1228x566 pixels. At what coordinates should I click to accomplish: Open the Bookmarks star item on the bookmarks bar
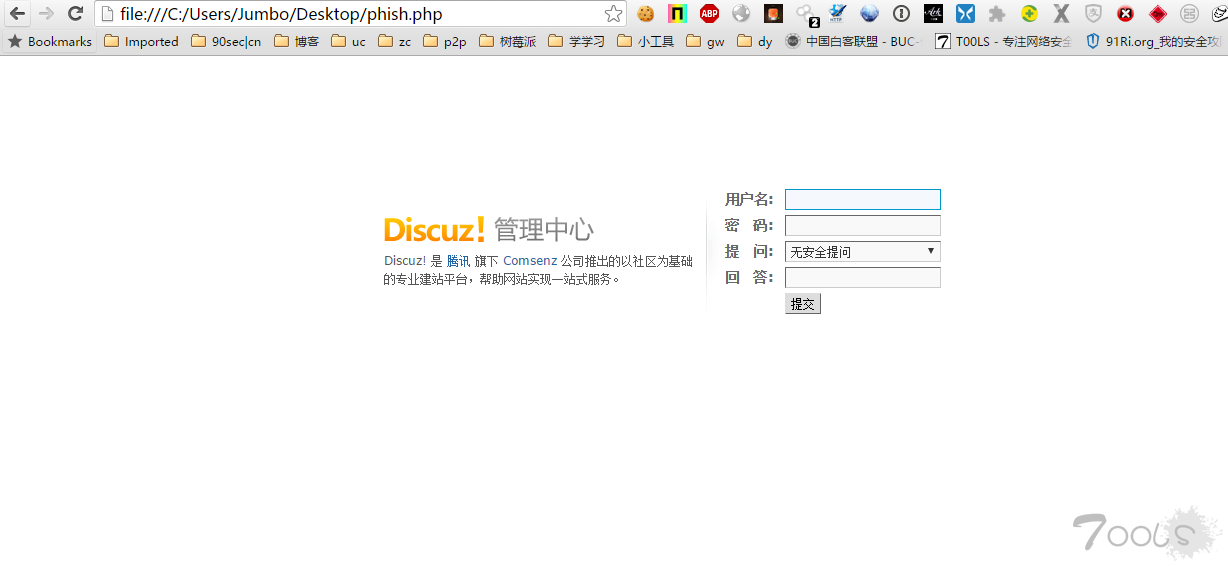click(x=50, y=42)
